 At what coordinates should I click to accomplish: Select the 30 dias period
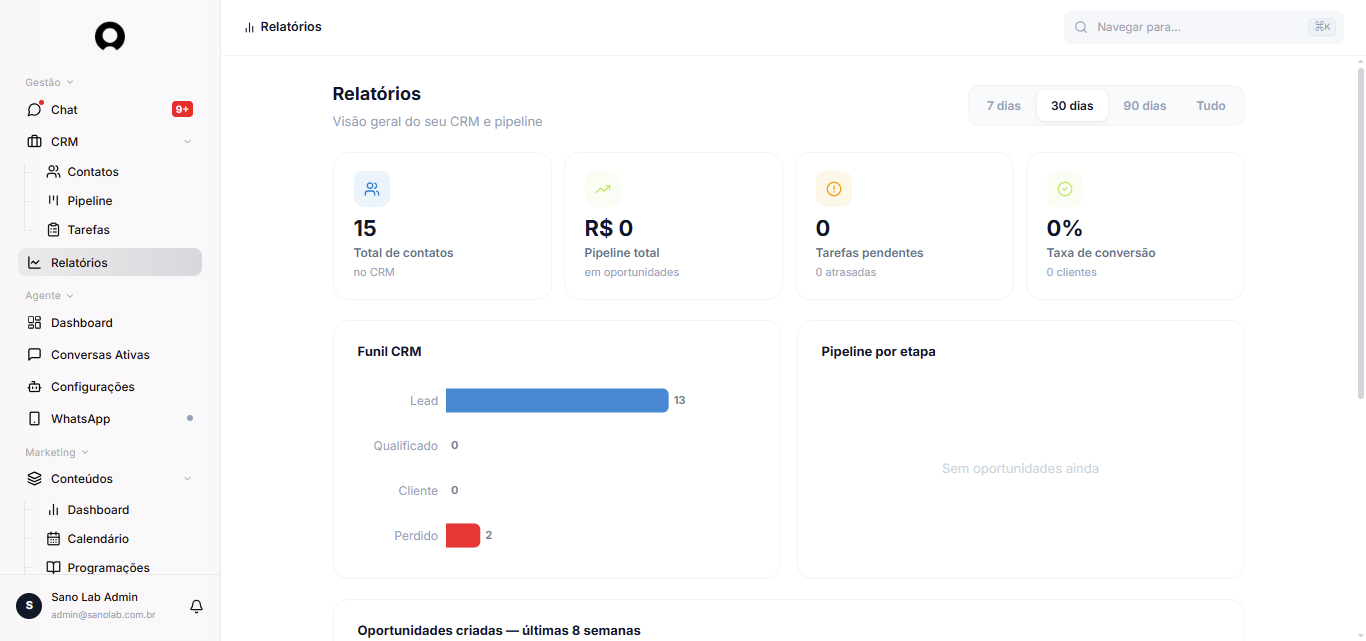[1072, 105]
